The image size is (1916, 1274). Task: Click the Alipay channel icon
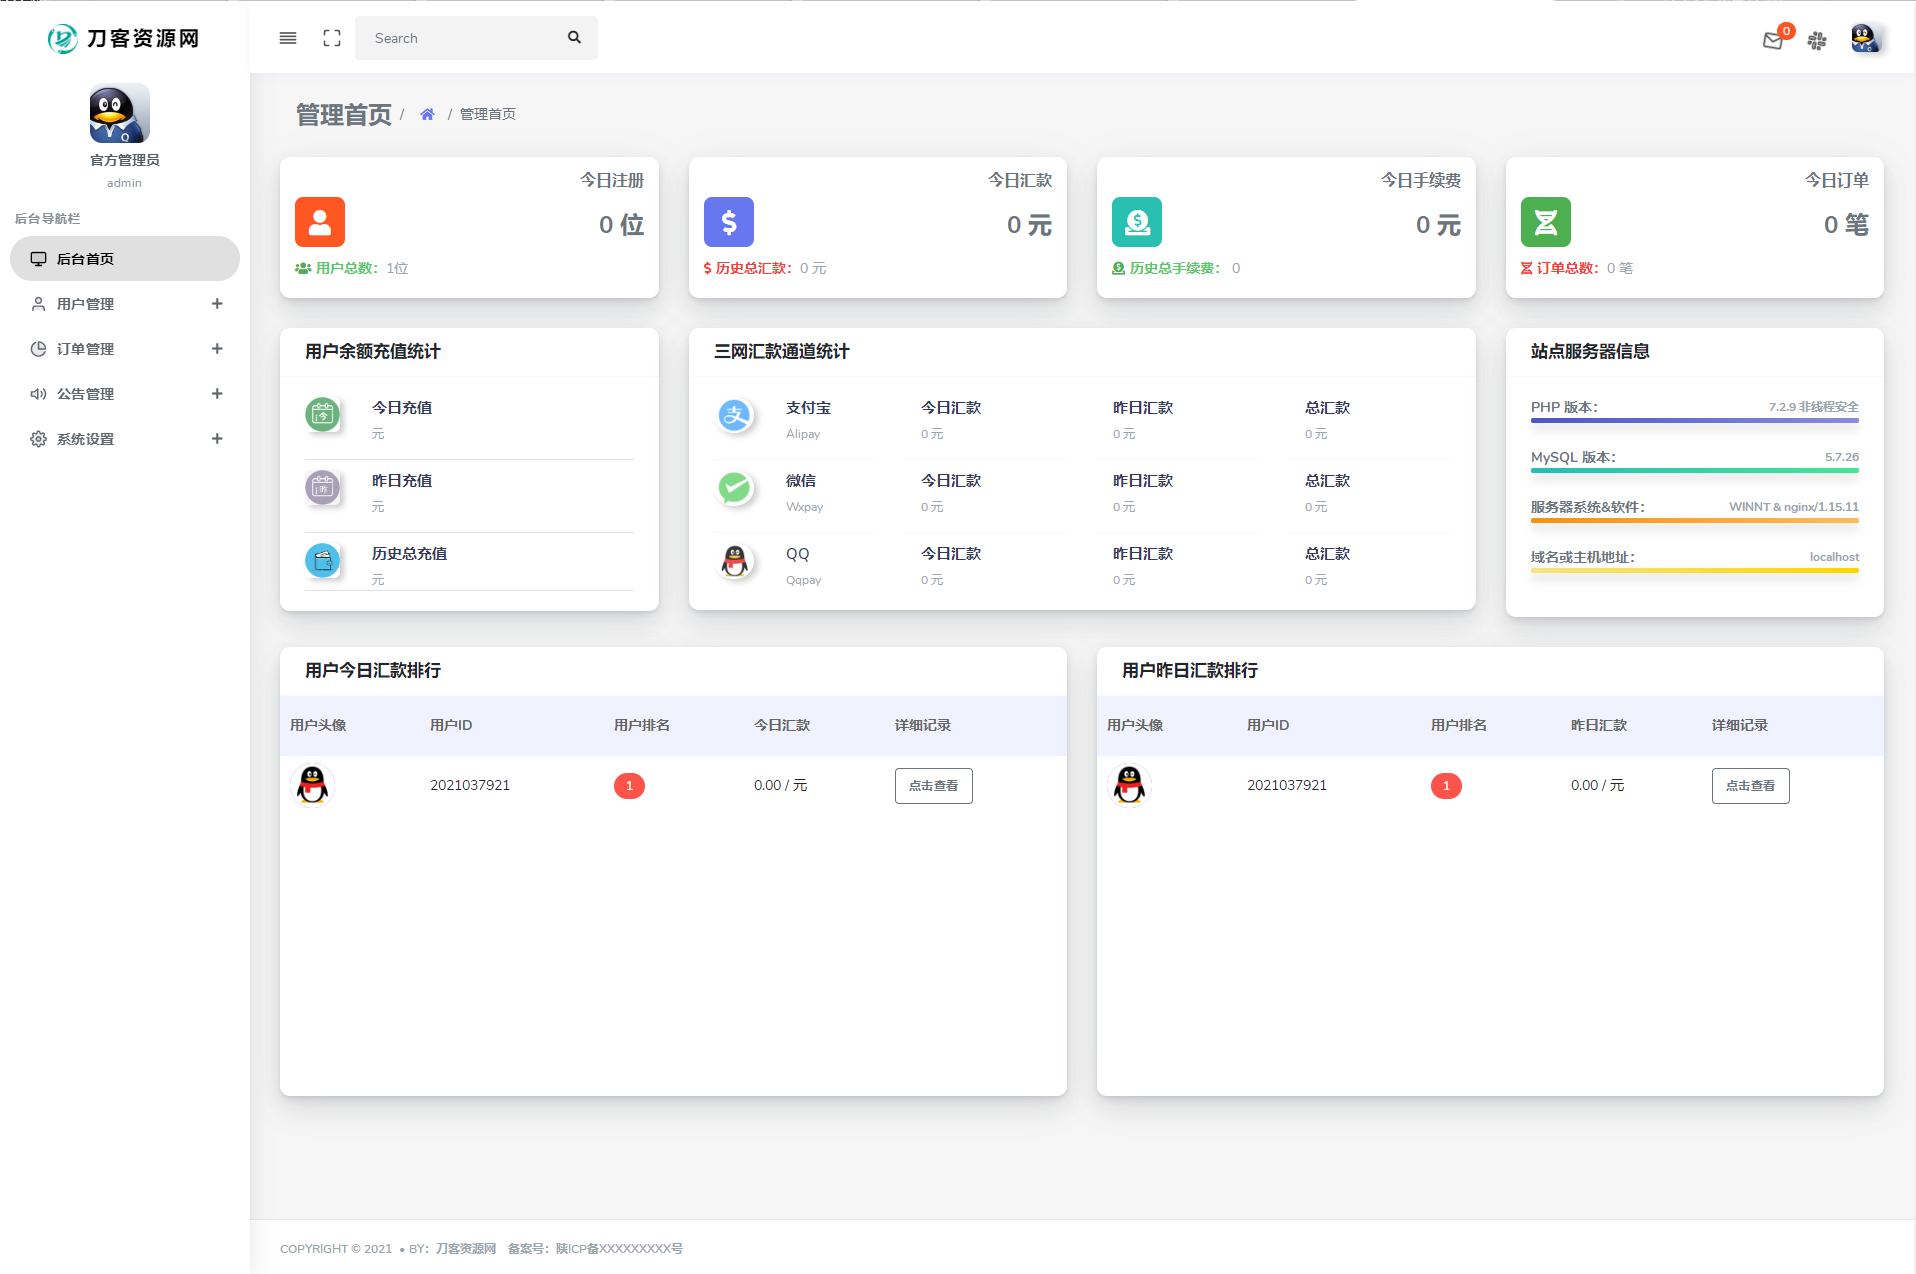coord(735,415)
